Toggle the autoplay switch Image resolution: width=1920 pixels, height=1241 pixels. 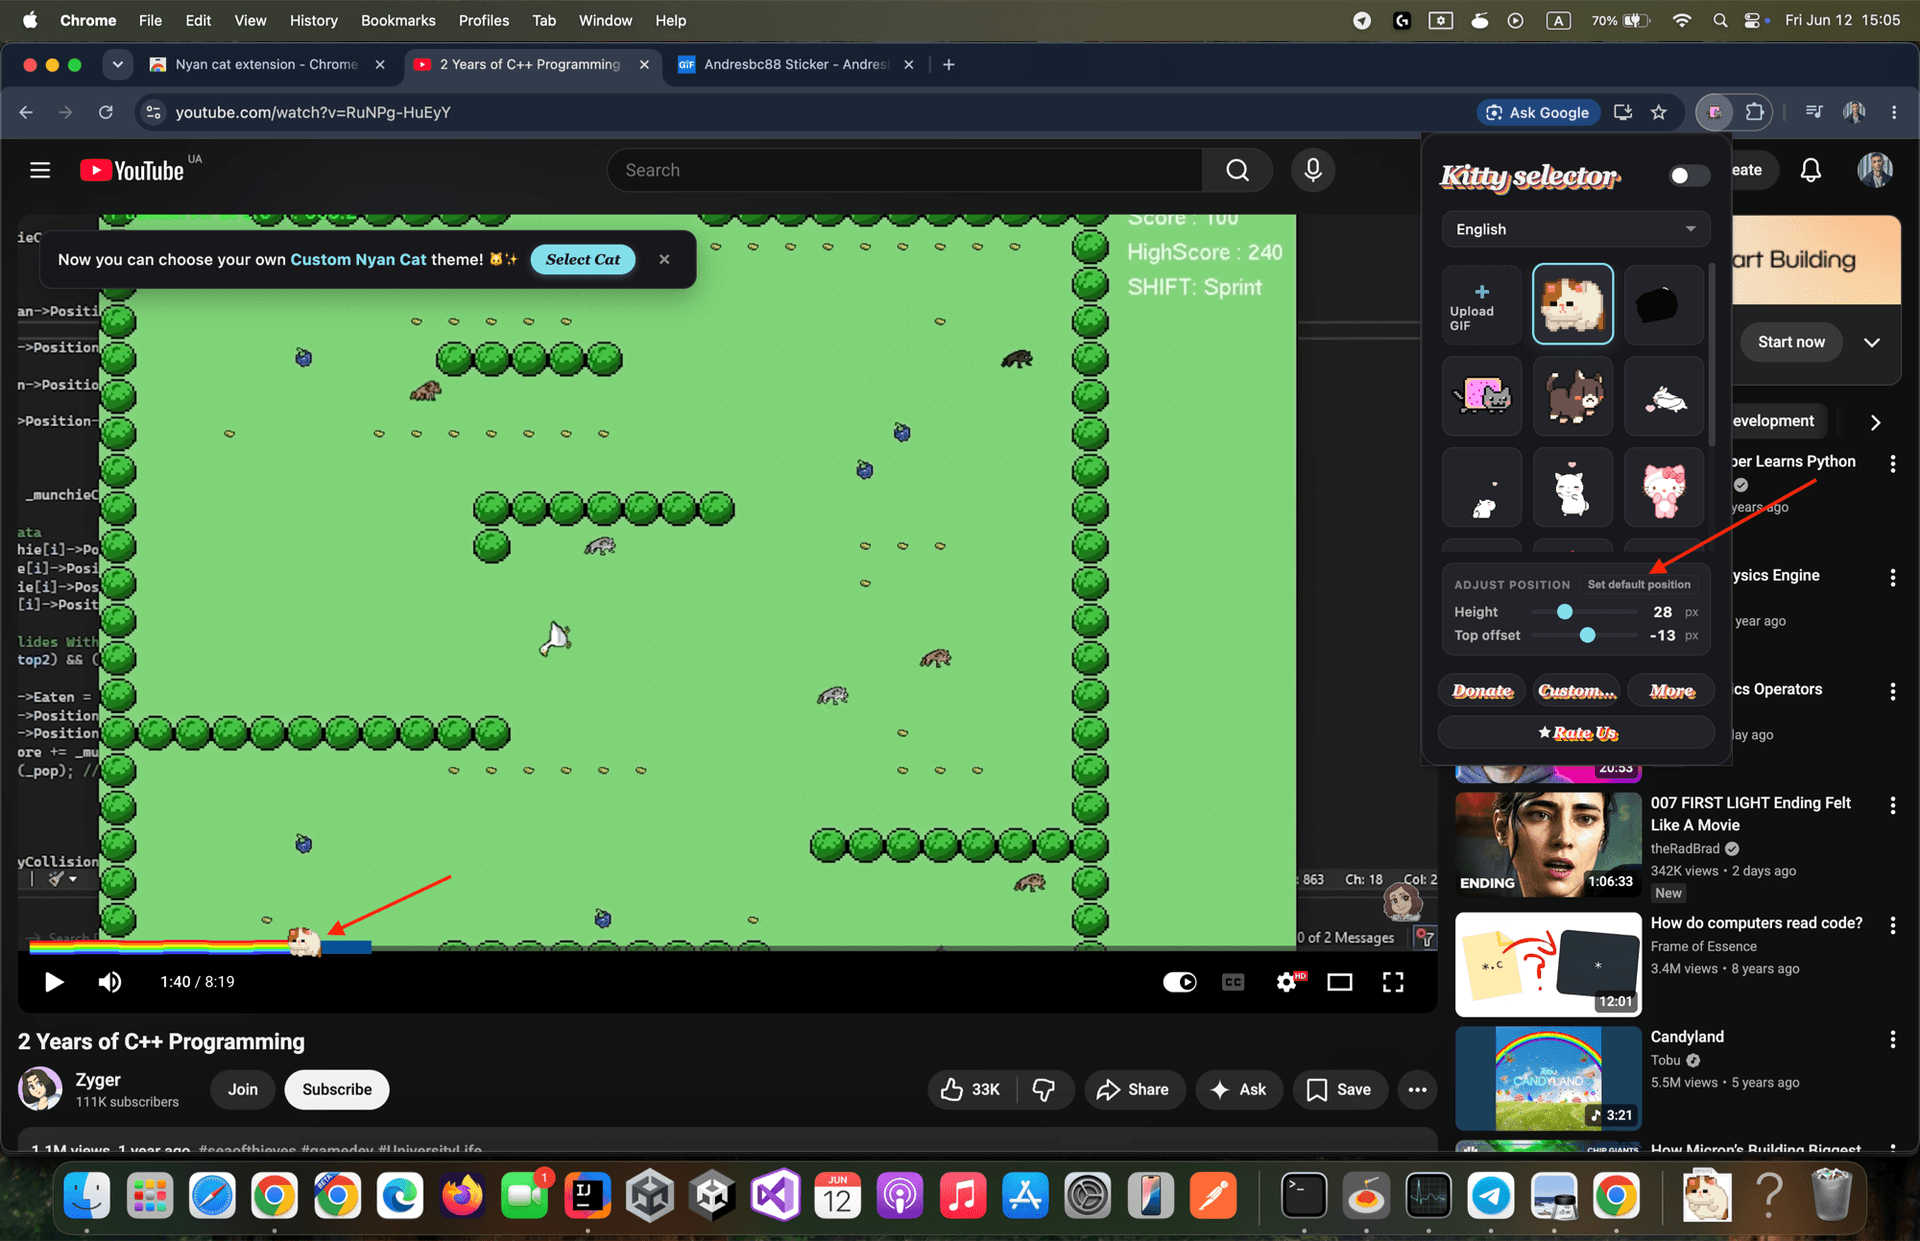[1179, 982]
